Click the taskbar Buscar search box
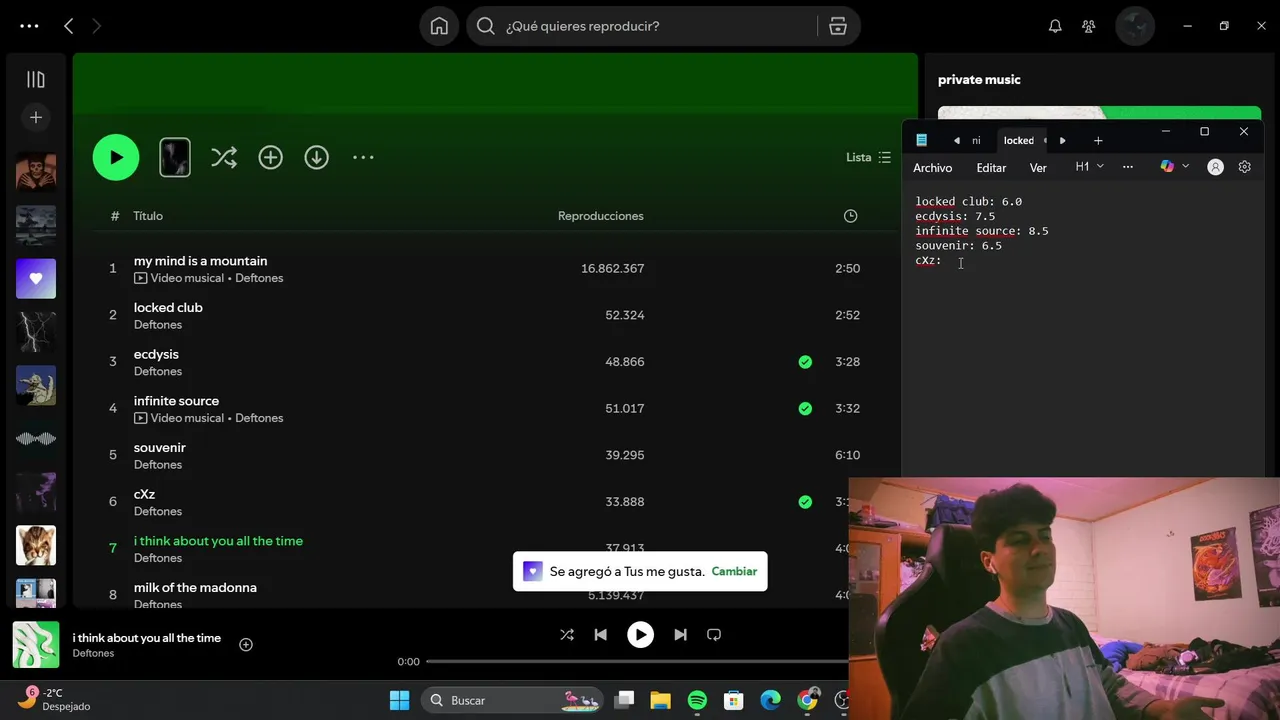This screenshot has width=1280, height=720. point(512,700)
